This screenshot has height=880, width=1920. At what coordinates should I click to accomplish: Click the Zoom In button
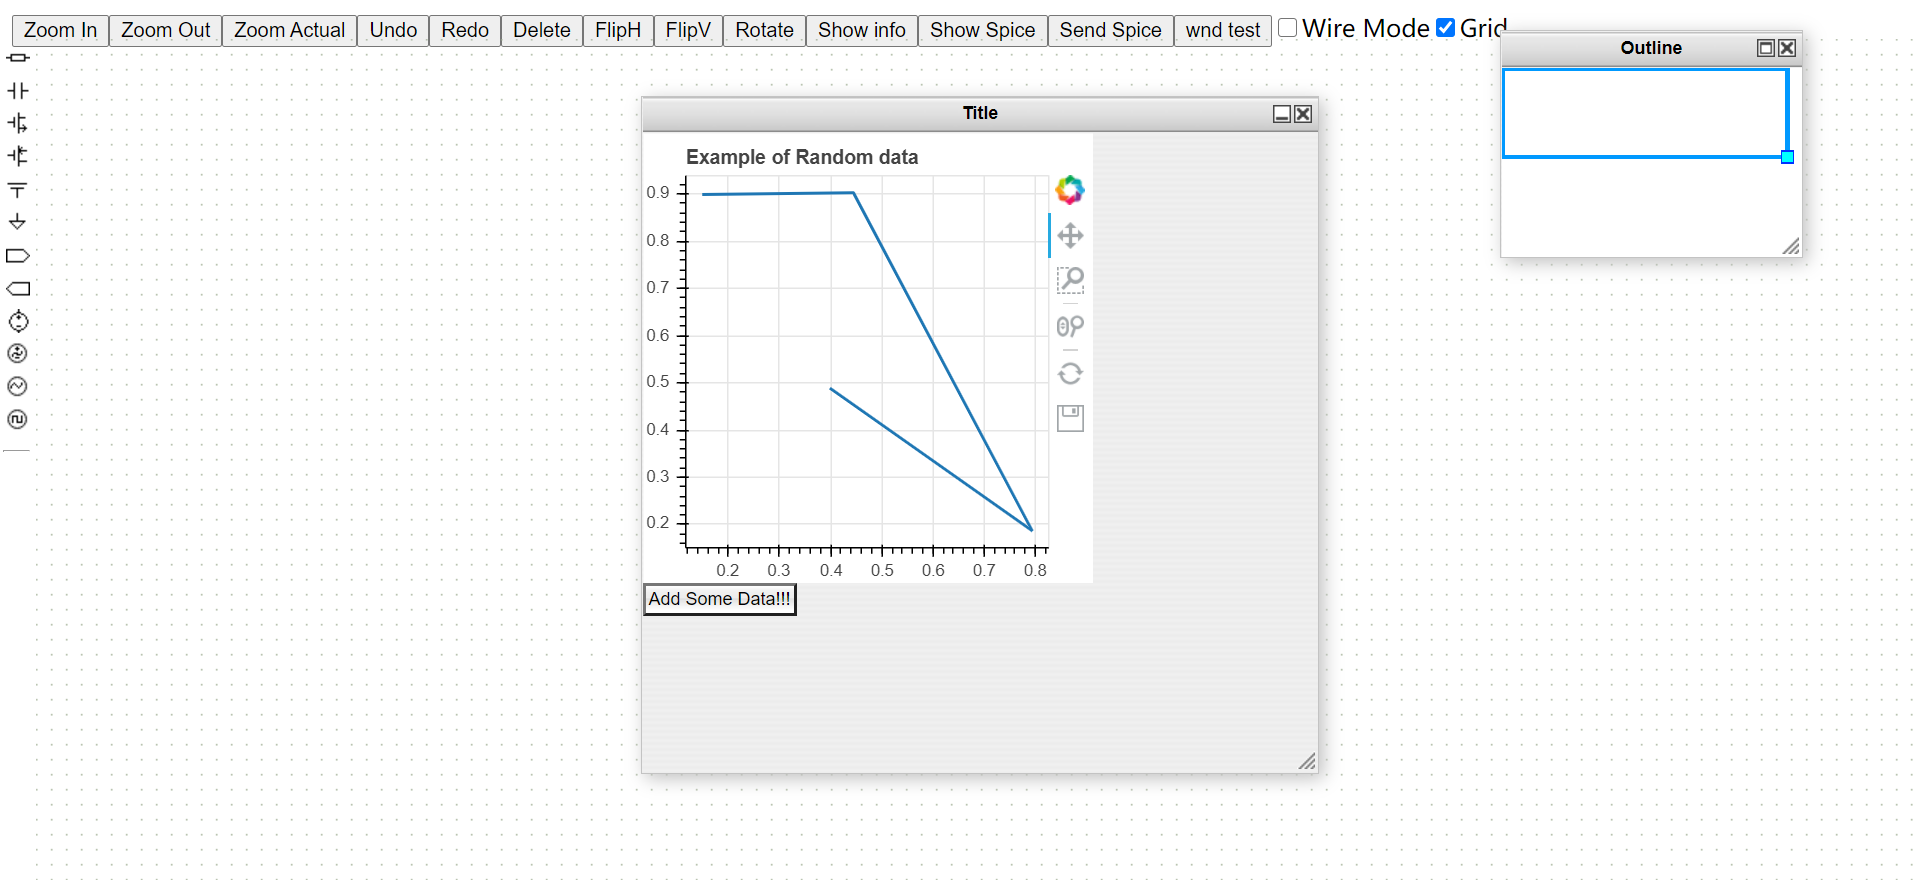coord(60,30)
